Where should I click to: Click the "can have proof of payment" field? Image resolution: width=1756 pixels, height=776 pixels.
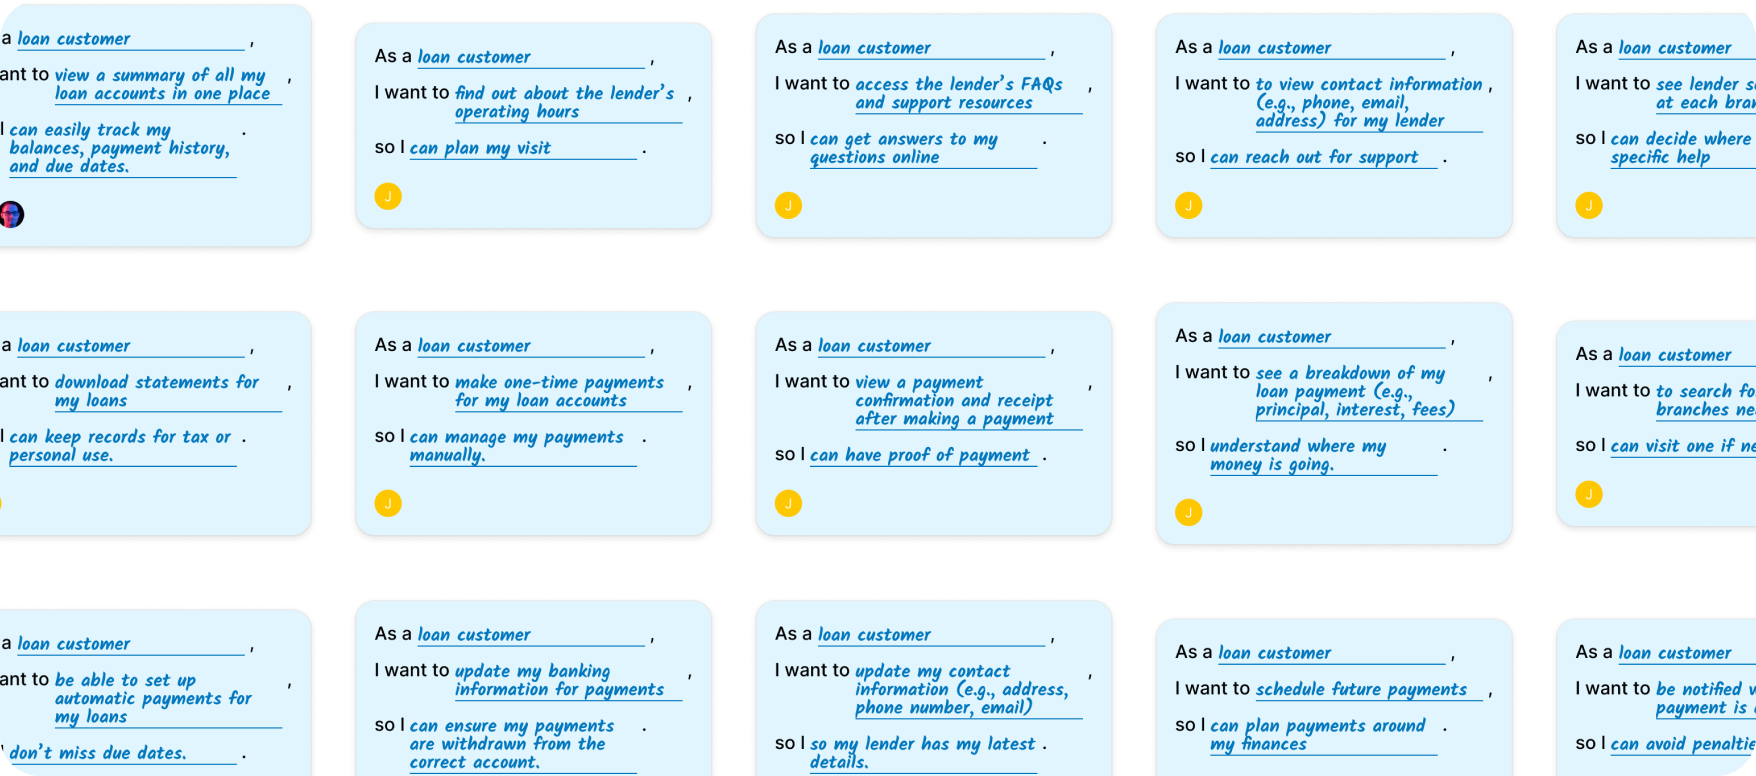[919, 455]
